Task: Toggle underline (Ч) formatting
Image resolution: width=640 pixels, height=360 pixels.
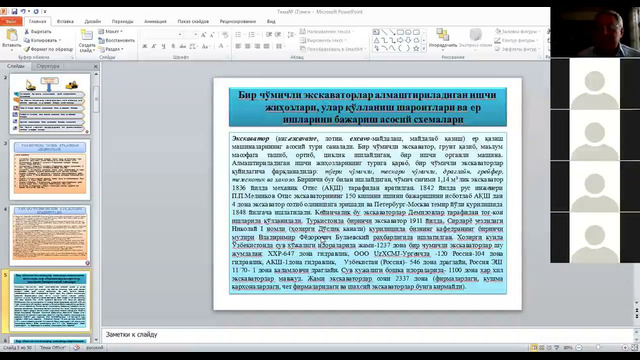Action: point(164,47)
